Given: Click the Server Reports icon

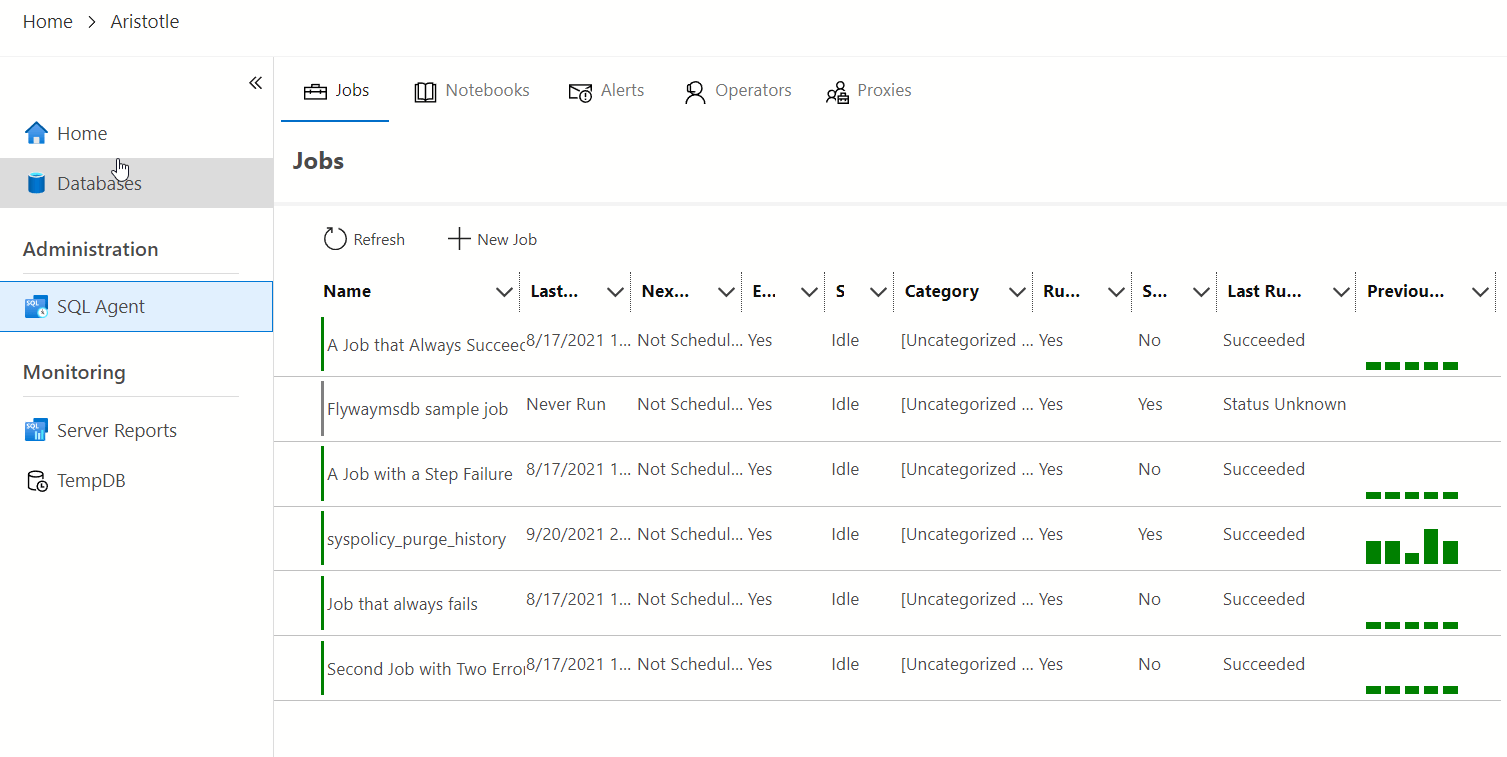Looking at the screenshot, I should click(37, 431).
